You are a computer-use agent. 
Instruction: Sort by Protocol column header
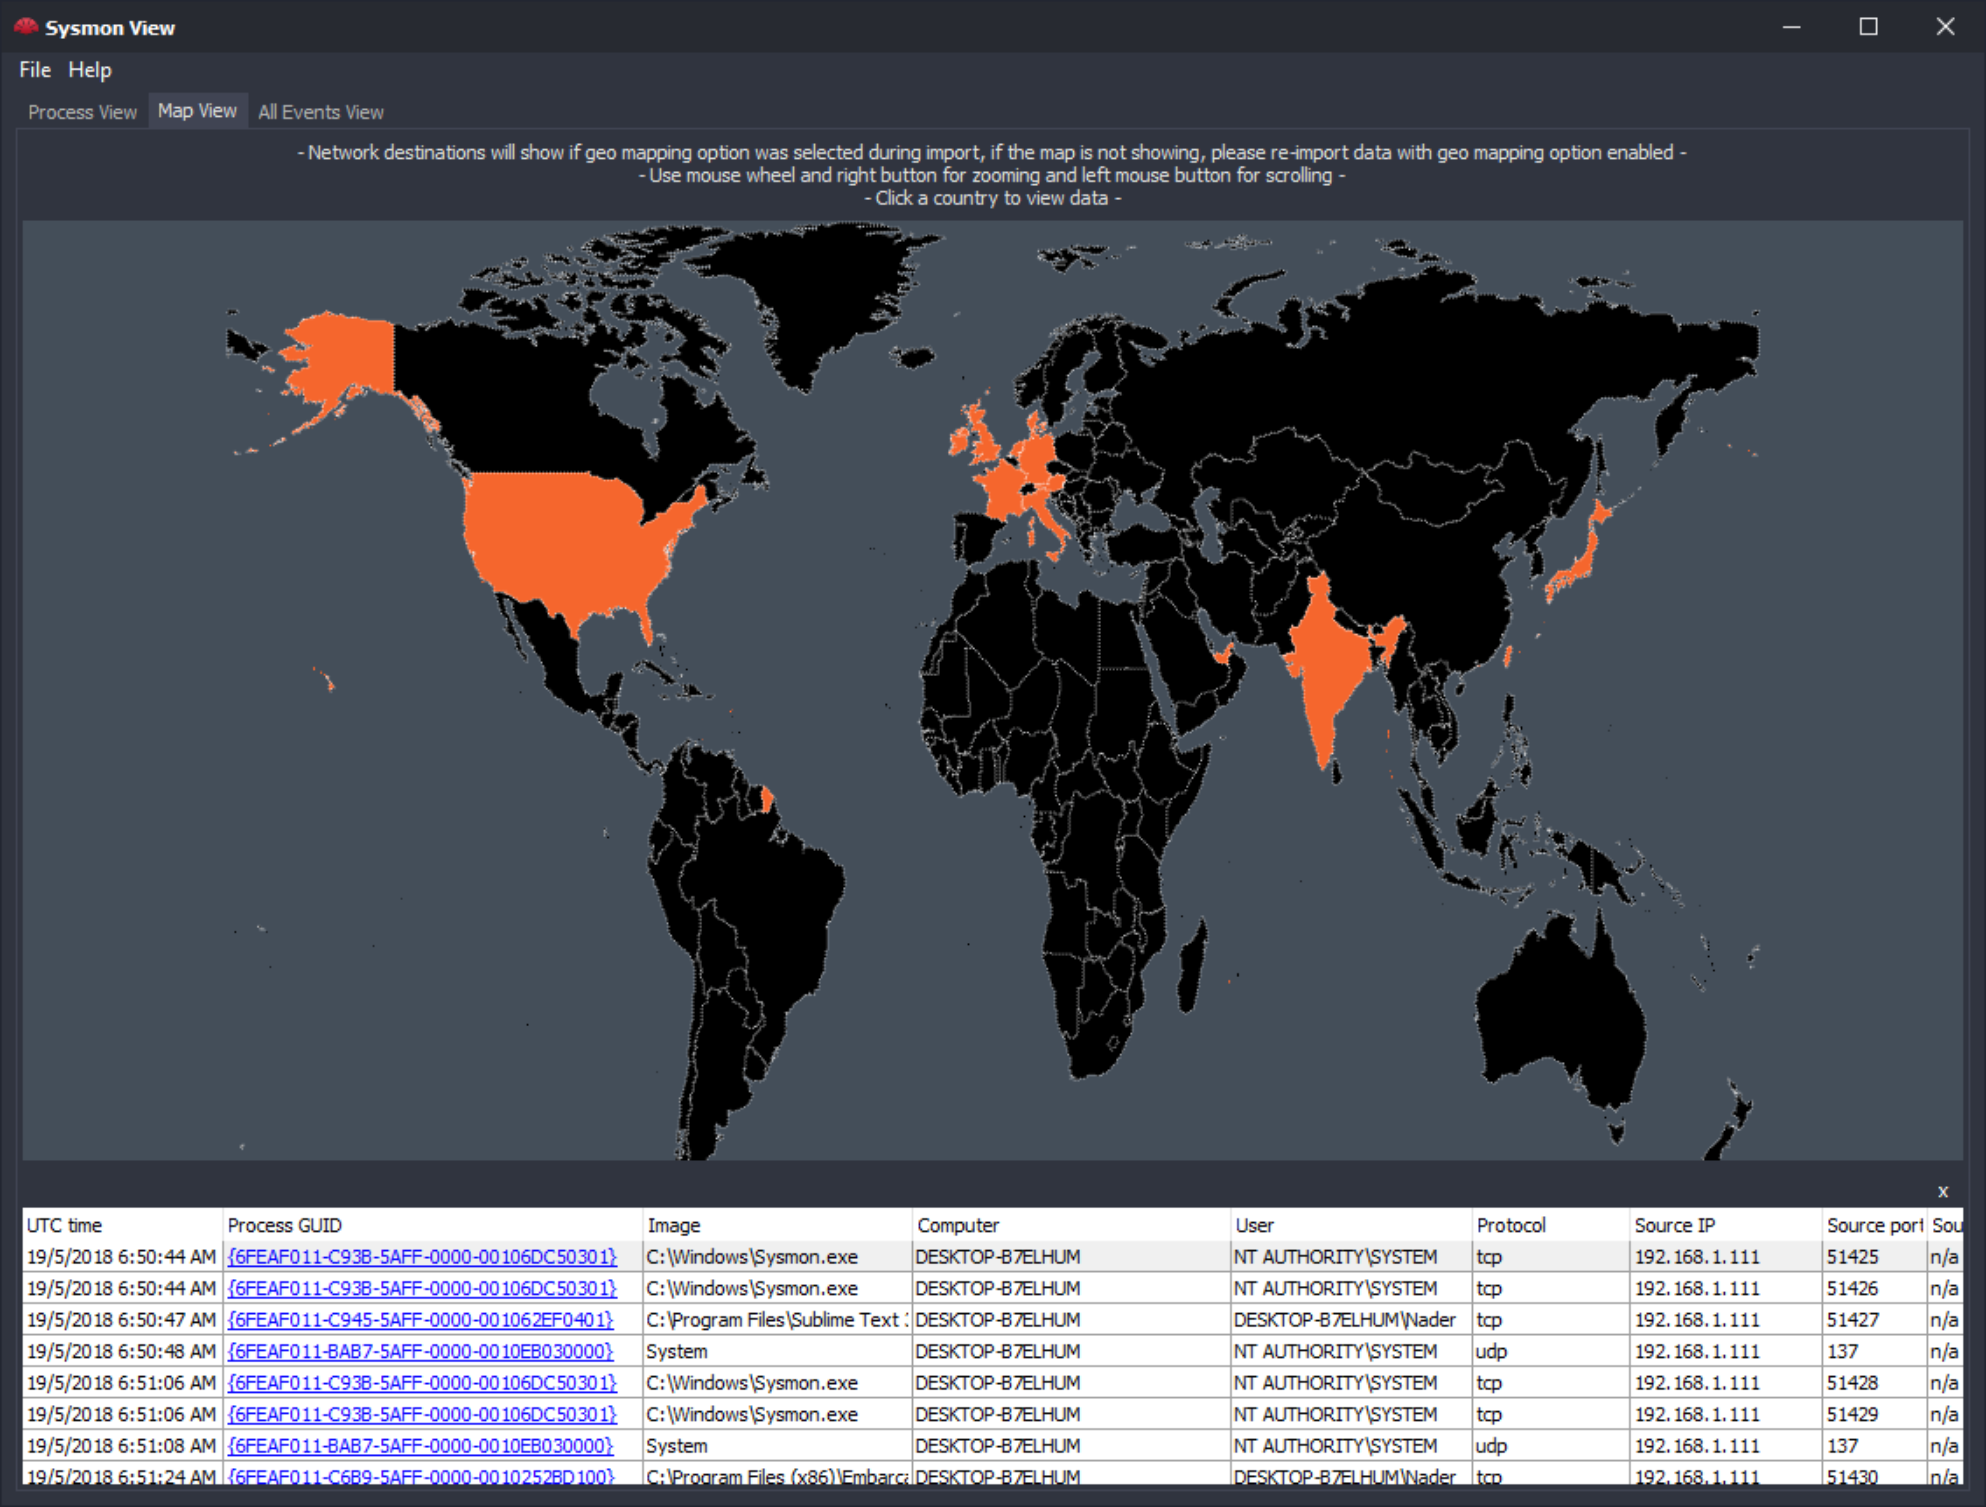[x=1510, y=1225]
